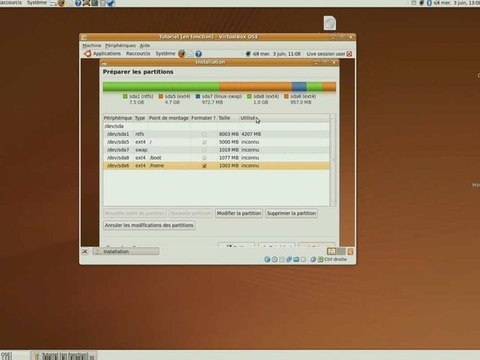Toggle format checkbox for /dev/sda1
480x360 pixels.
pyautogui.click(x=204, y=134)
